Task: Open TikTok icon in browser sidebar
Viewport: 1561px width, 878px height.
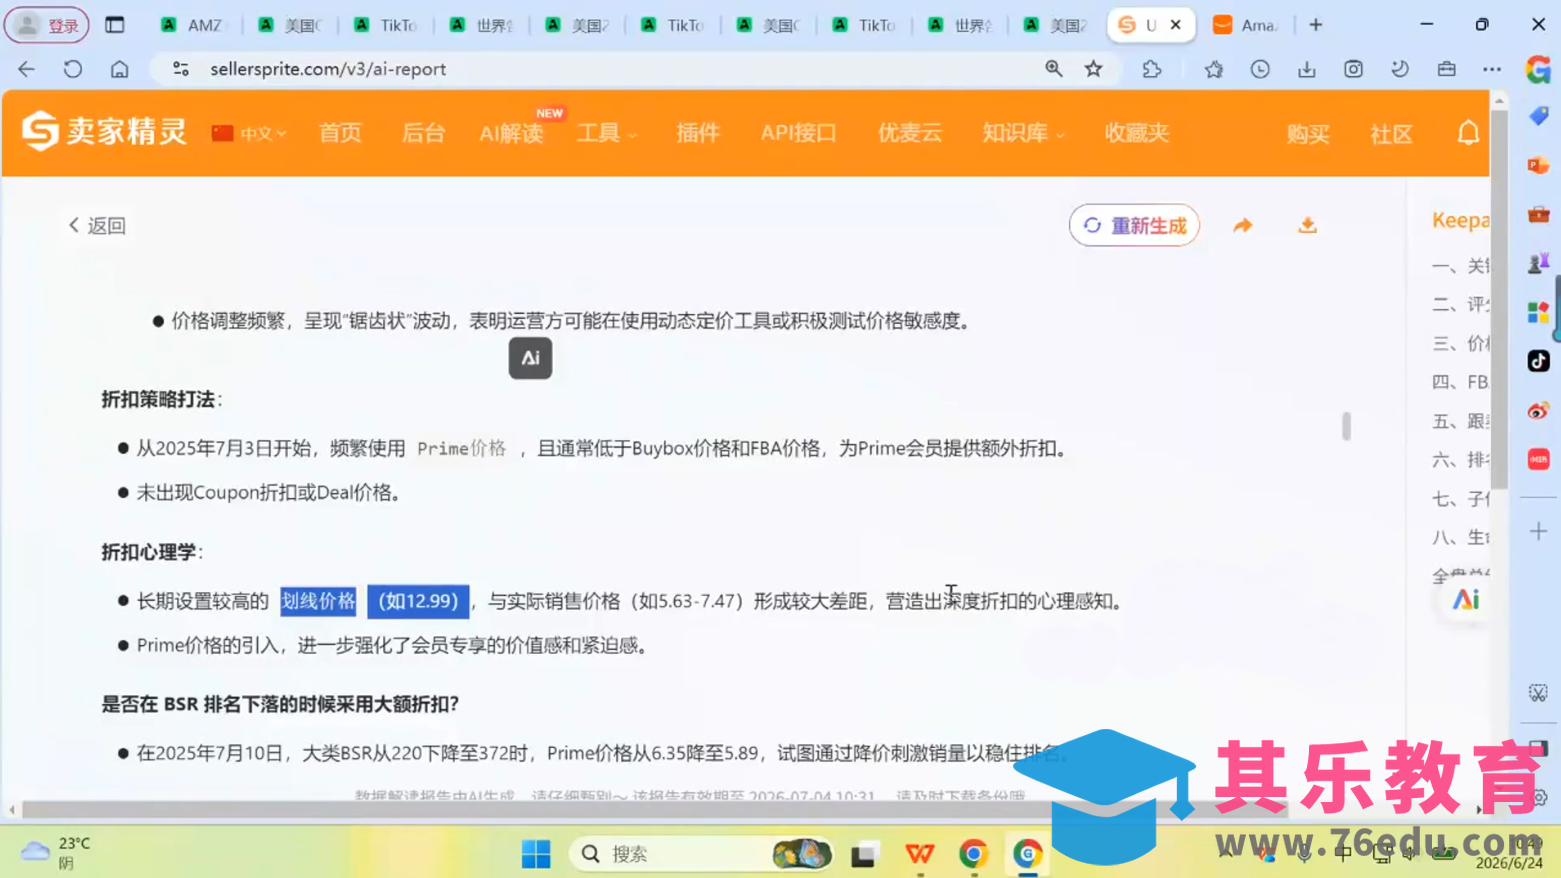Action: (x=1538, y=361)
